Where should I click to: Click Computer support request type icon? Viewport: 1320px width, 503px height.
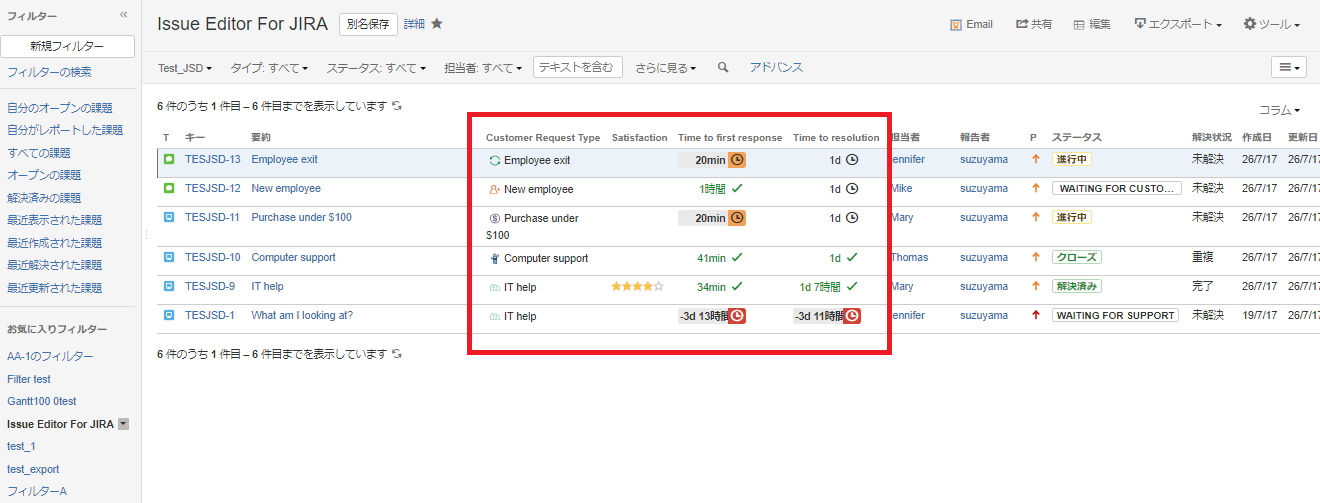tap(494, 258)
